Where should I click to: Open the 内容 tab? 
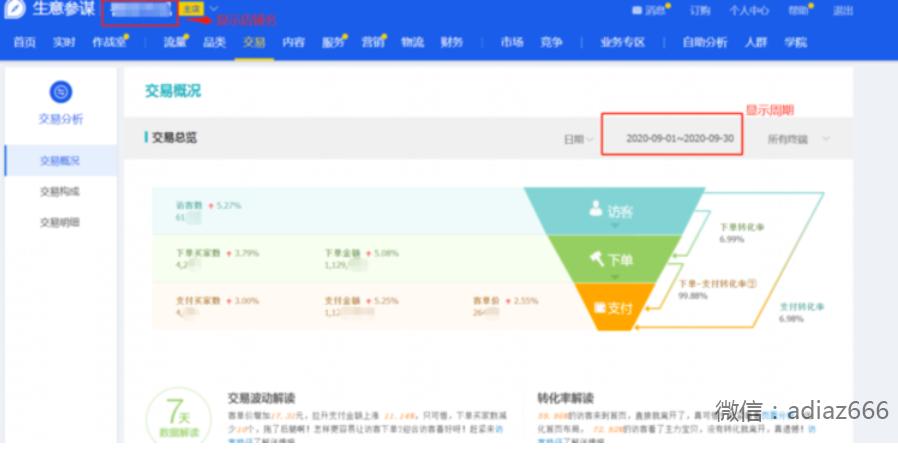293,42
